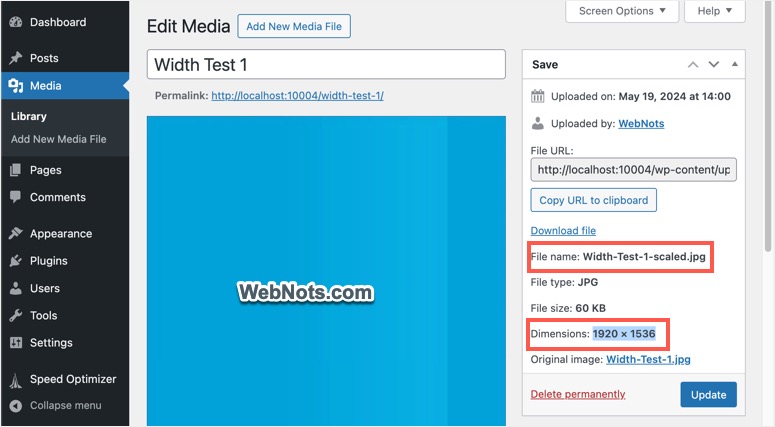Click the Speed Optimizer rocket icon

coord(16,380)
